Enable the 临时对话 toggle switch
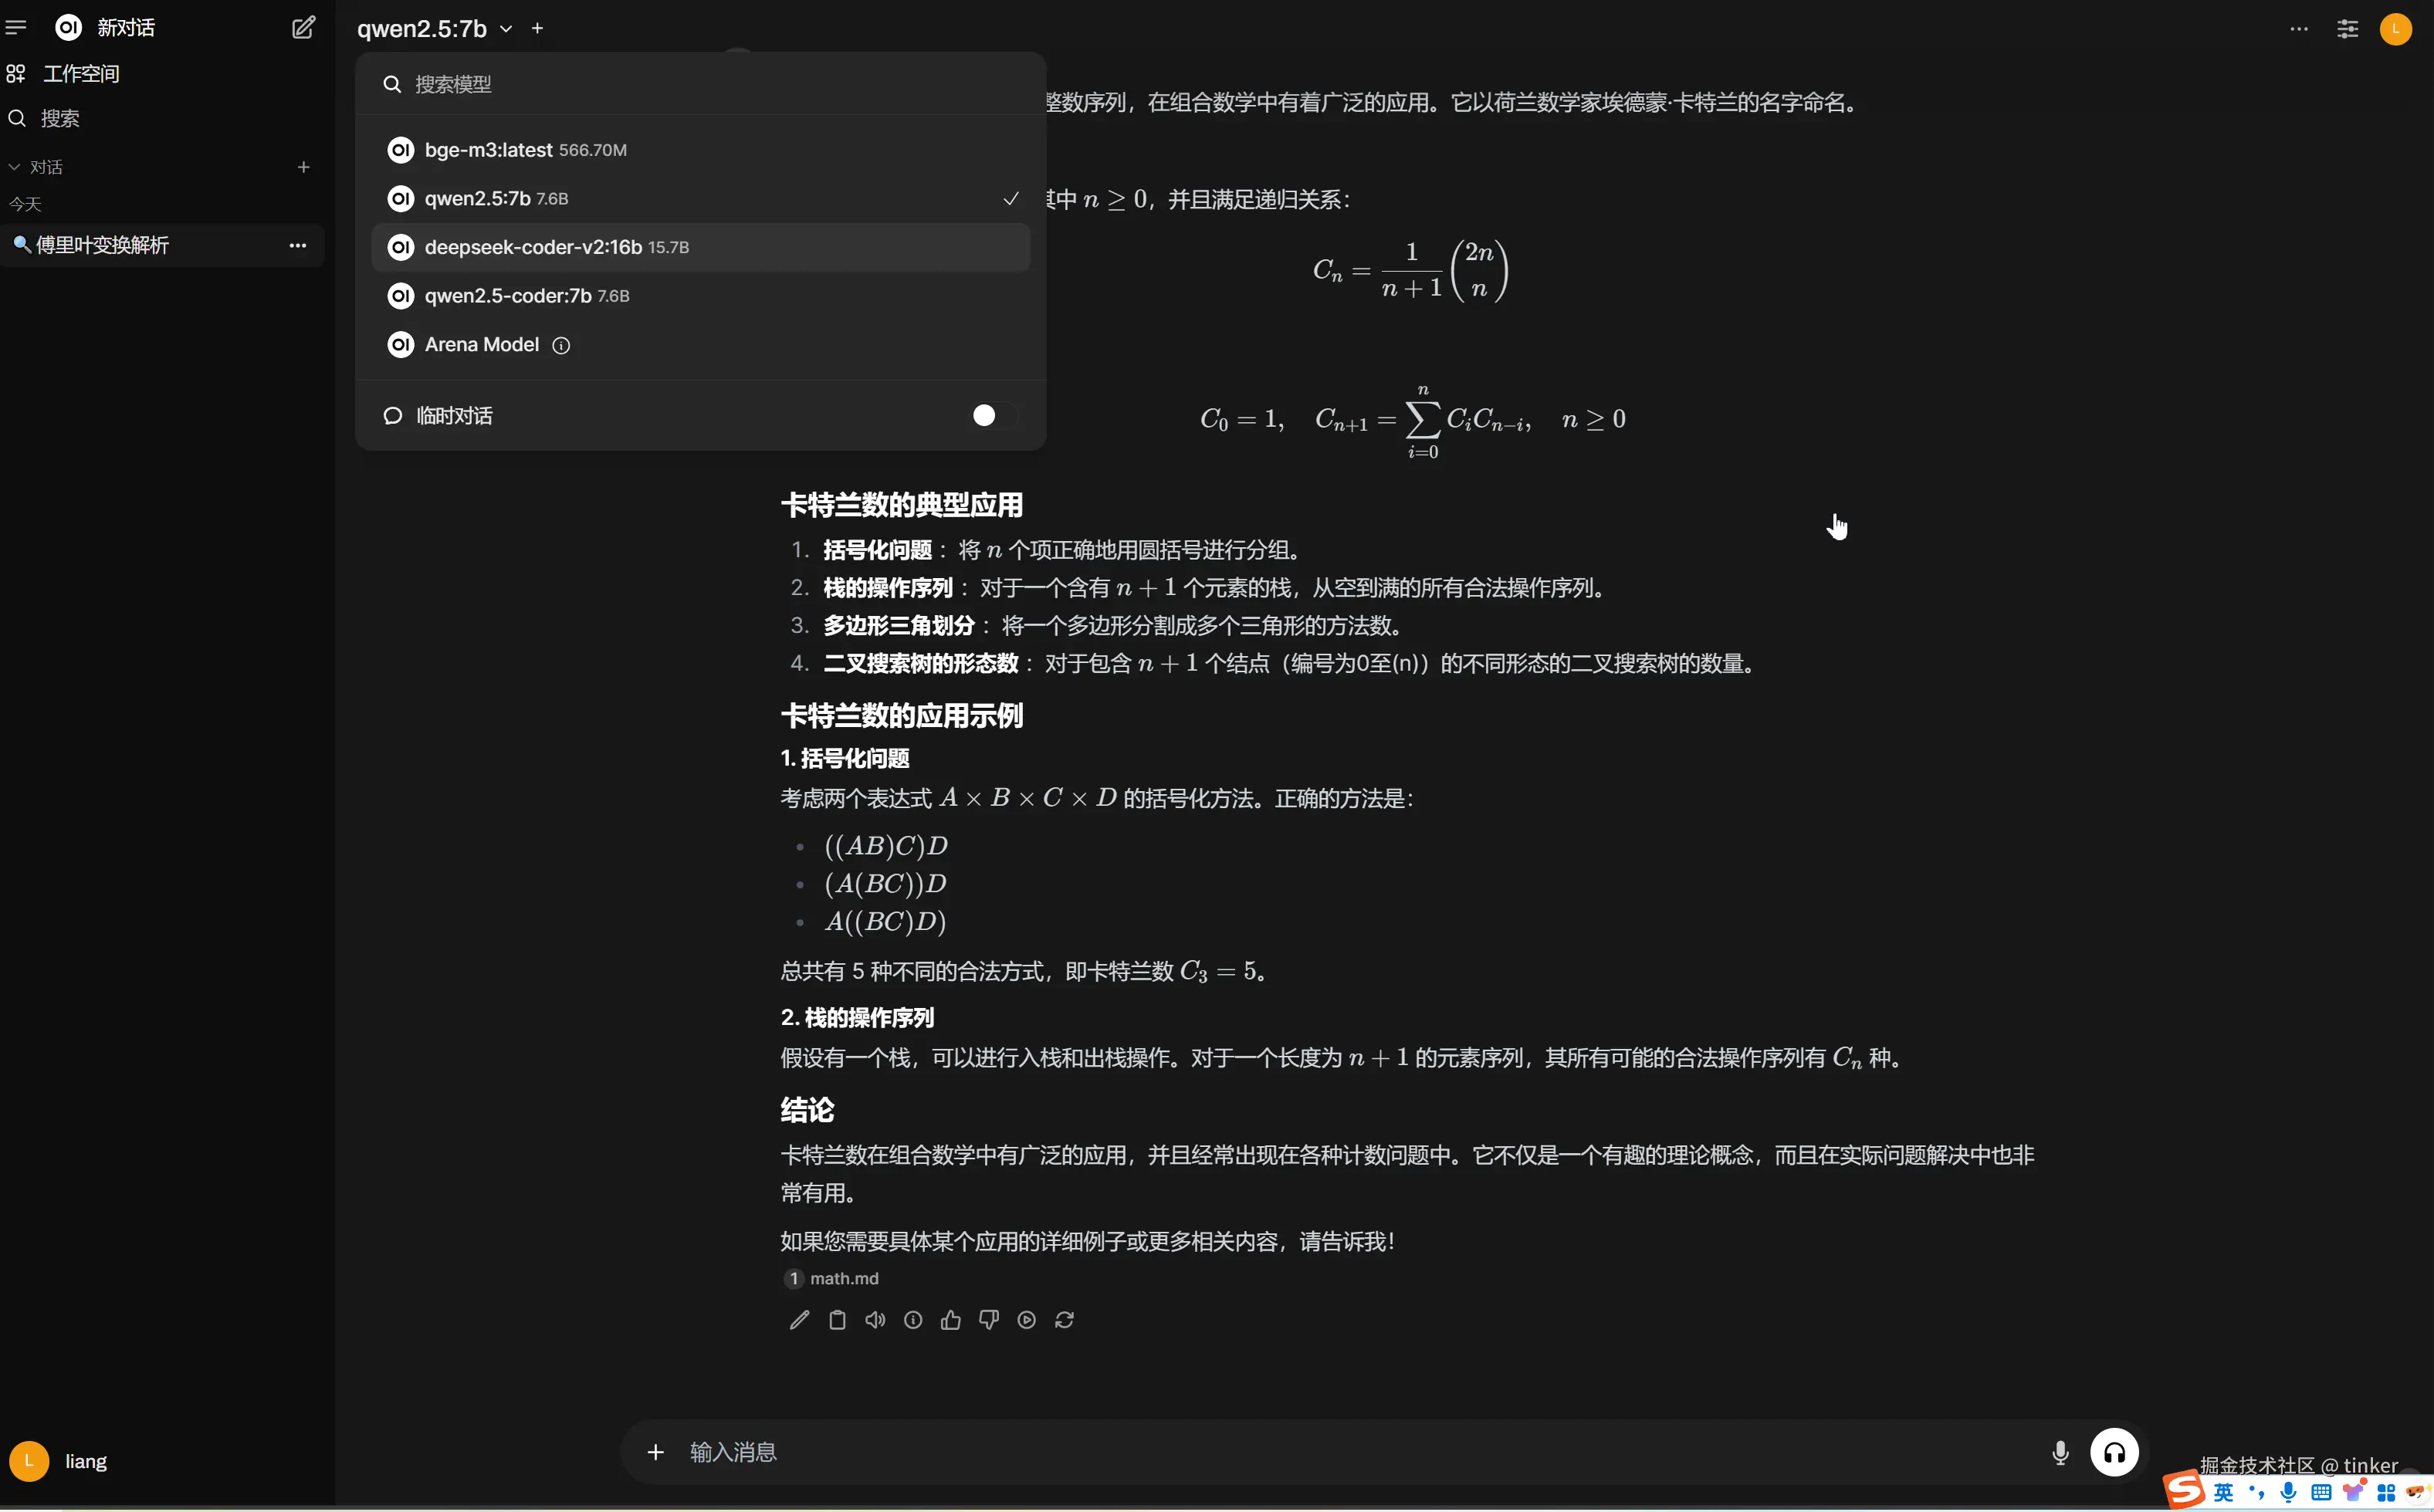This screenshot has height=1512, width=2434. point(994,415)
